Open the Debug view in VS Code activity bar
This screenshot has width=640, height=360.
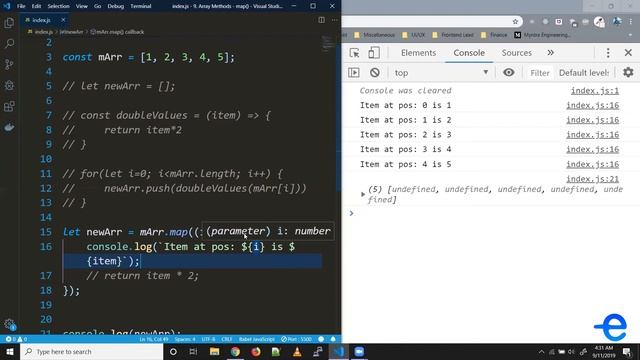[x=9, y=85]
